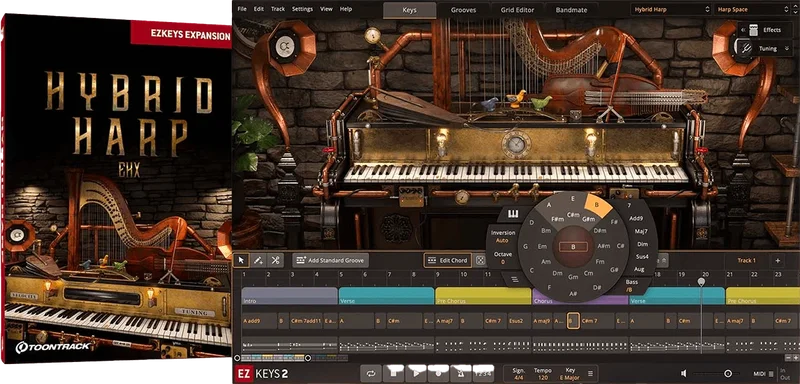
Task: Add a new track with the plus button
Action: pyautogui.click(x=778, y=261)
